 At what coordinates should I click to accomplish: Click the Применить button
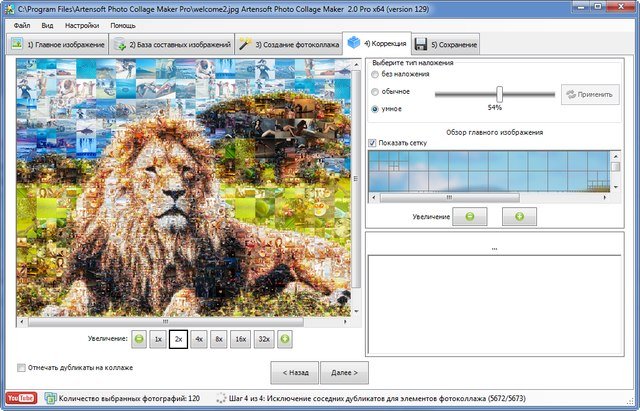[x=590, y=94]
